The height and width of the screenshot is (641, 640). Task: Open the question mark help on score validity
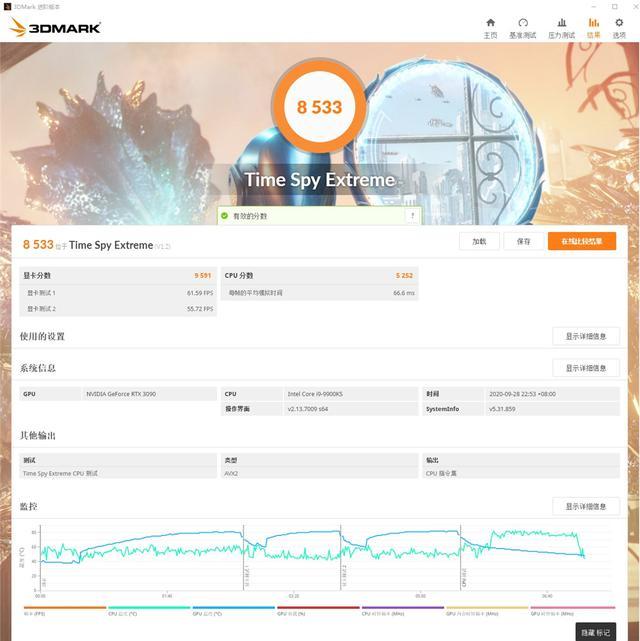[x=412, y=215]
